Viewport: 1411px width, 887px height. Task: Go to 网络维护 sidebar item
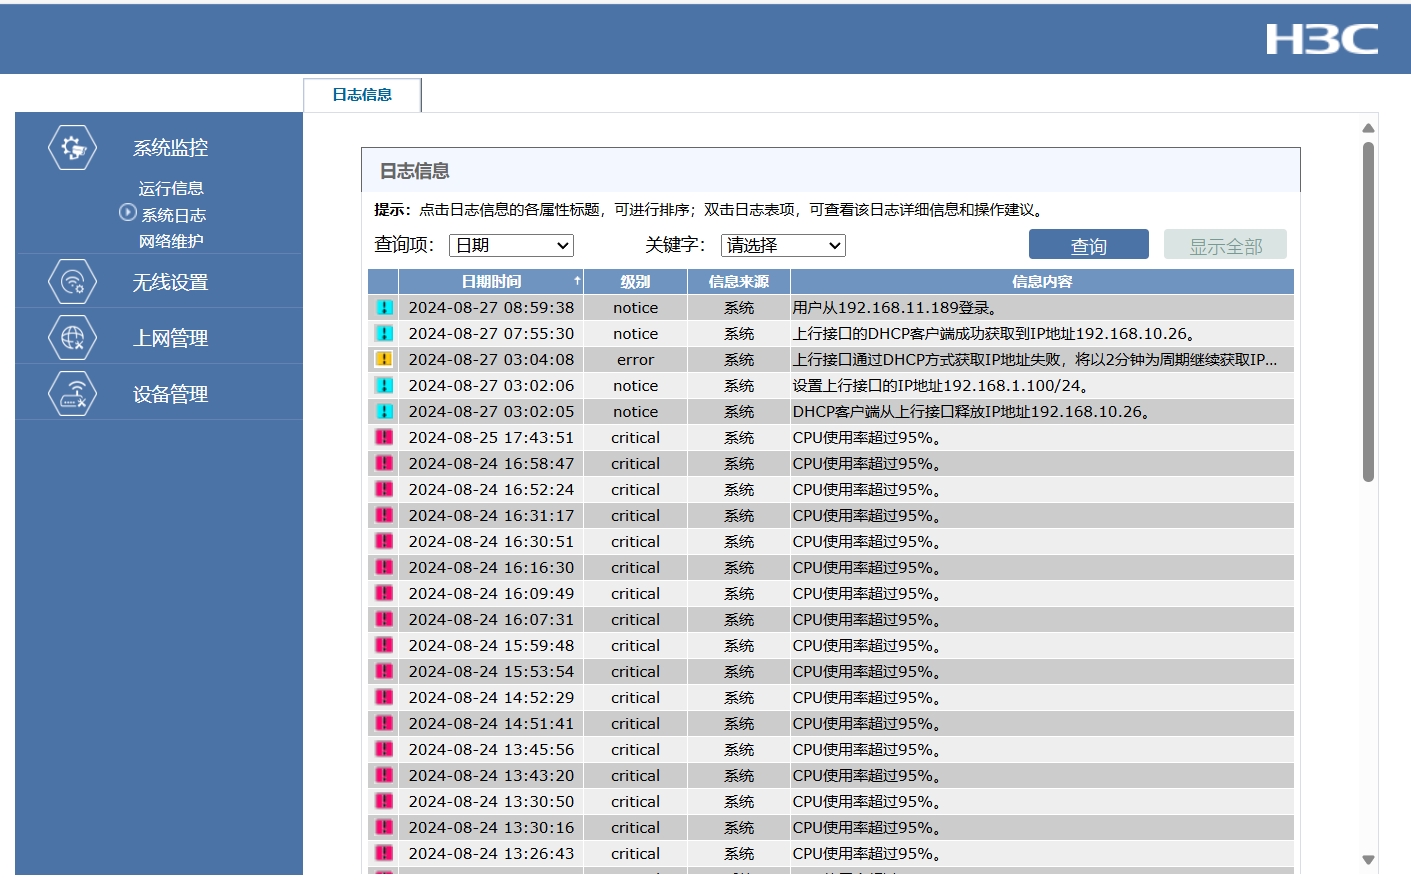[171, 241]
